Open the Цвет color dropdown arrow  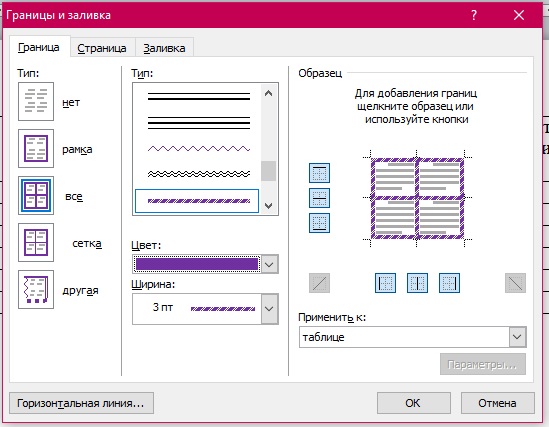coord(269,264)
